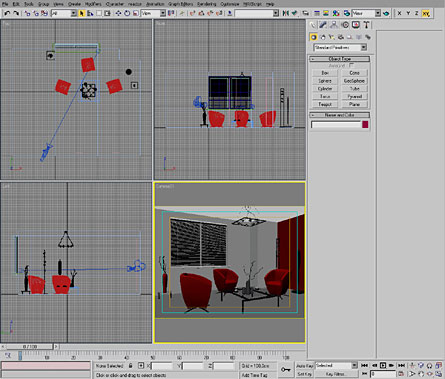Open the Key Filters button
Screen dimensions: 445x379
(336, 374)
